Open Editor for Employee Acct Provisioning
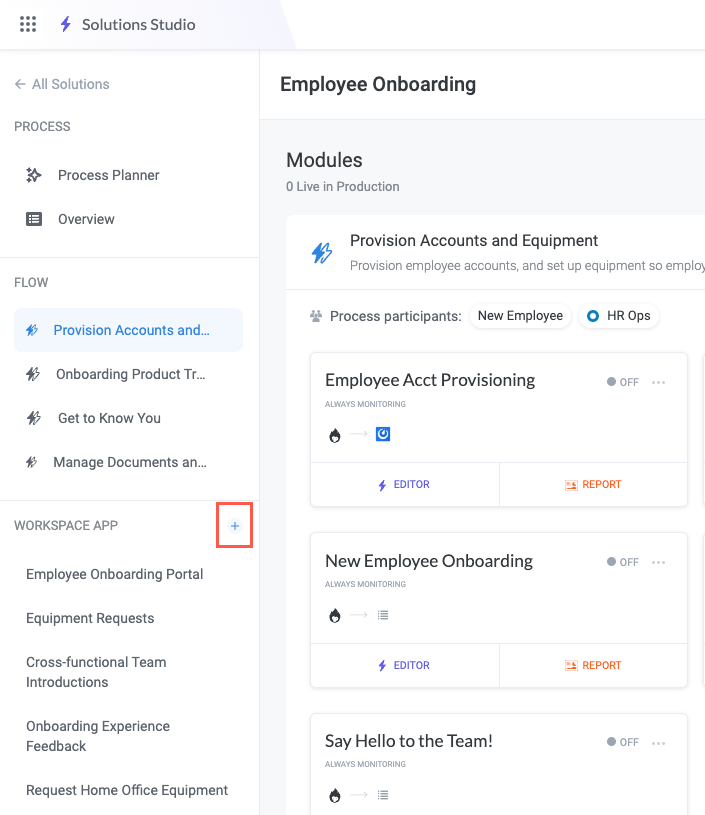 (404, 485)
